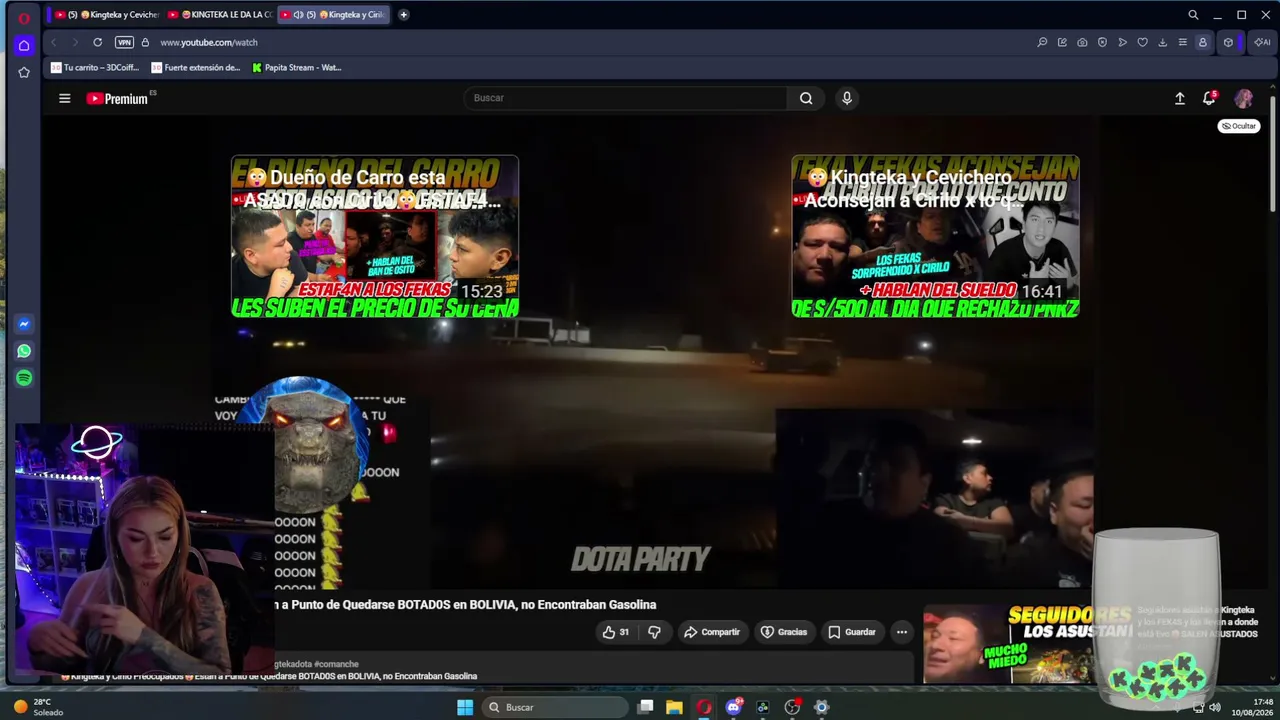Go to Opera start page home icon
1280x720 pixels.
tap(24, 45)
